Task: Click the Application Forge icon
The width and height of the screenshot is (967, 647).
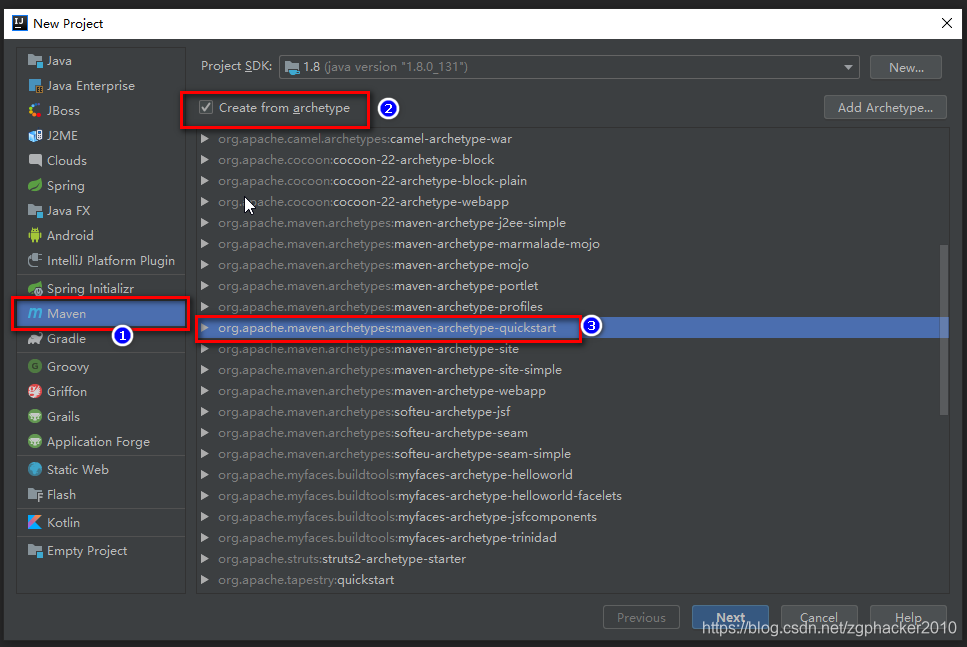Action: click(x=35, y=442)
